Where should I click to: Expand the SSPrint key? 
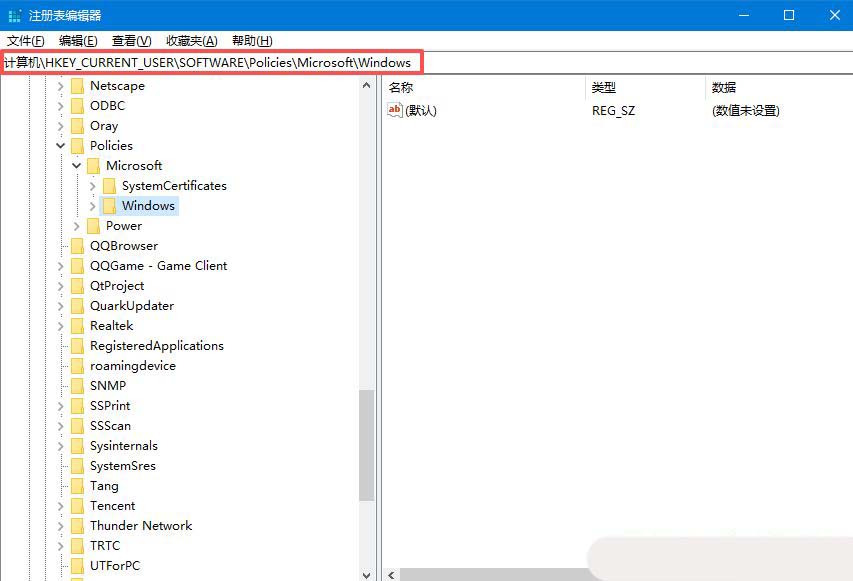60,406
